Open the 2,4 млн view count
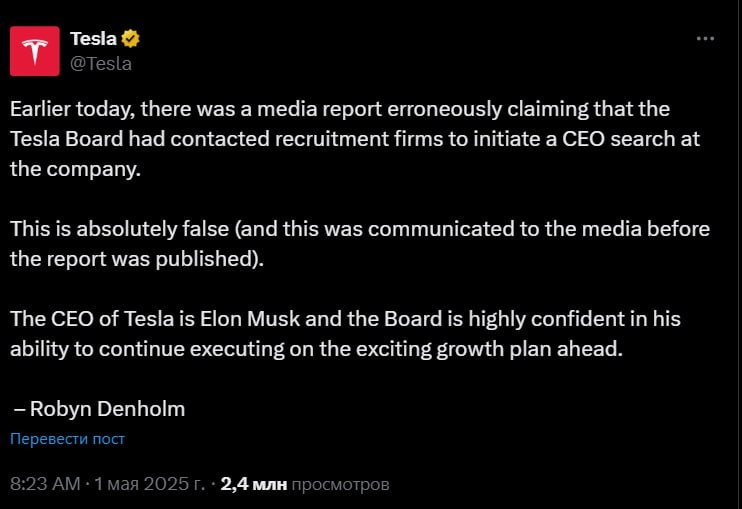742x509 pixels. 254,483
